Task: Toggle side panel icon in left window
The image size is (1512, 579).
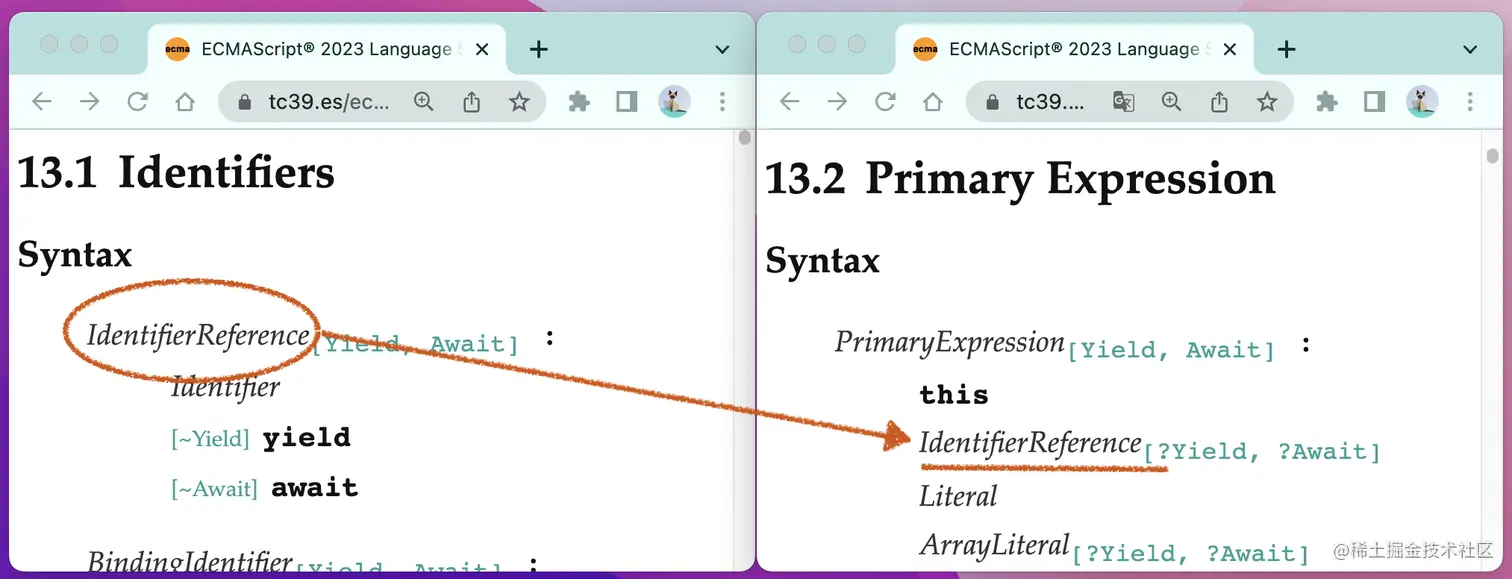Action: pyautogui.click(x=627, y=101)
